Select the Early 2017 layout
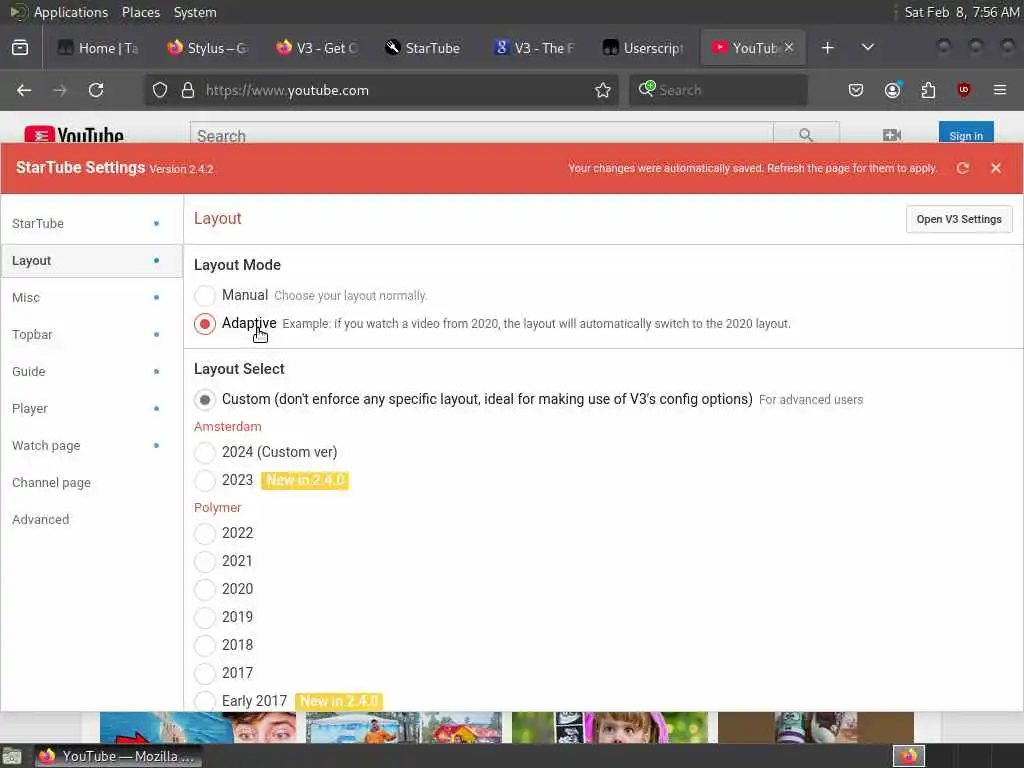1024x768 pixels. pos(204,701)
